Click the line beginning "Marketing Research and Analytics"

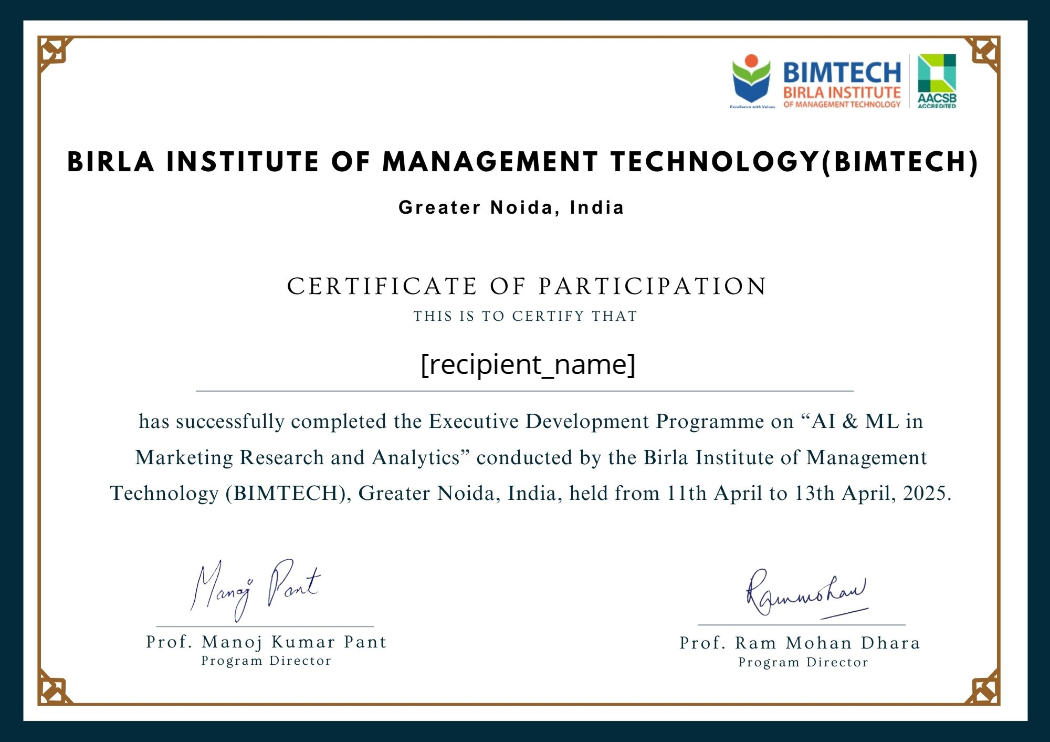pos(531,457)
